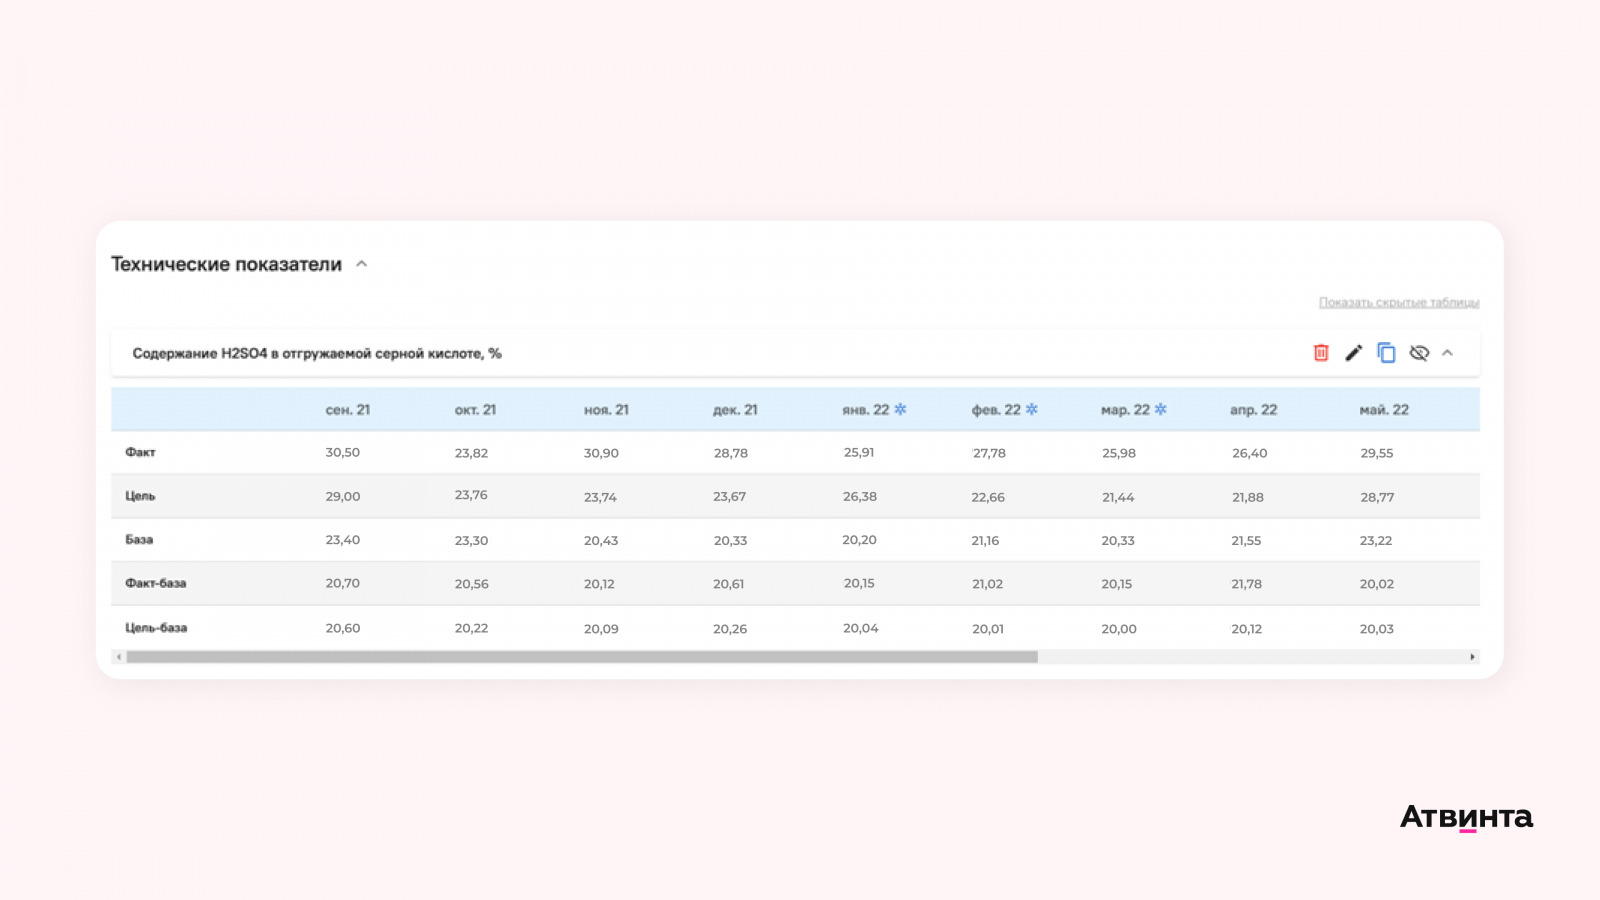Click the horizontal scrollbar thumb
Image resolution: width=1600 pixels, height=900 pixels.
click(x=582, y=657)
